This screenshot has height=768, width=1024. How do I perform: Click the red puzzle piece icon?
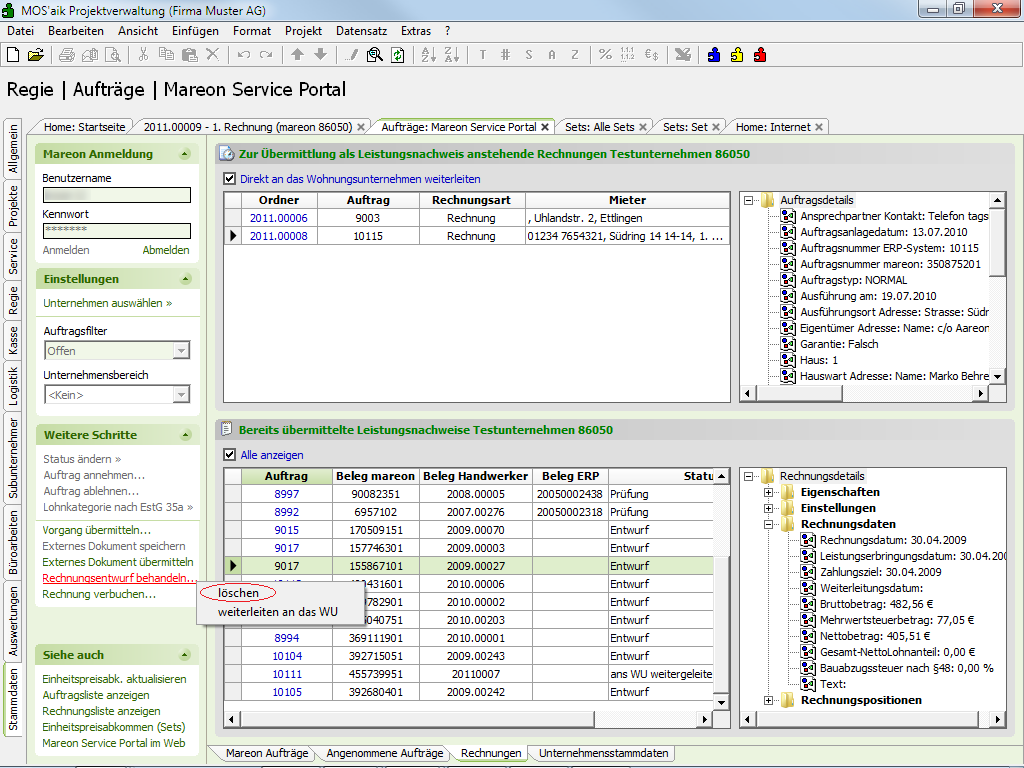[x=760, y=55]
